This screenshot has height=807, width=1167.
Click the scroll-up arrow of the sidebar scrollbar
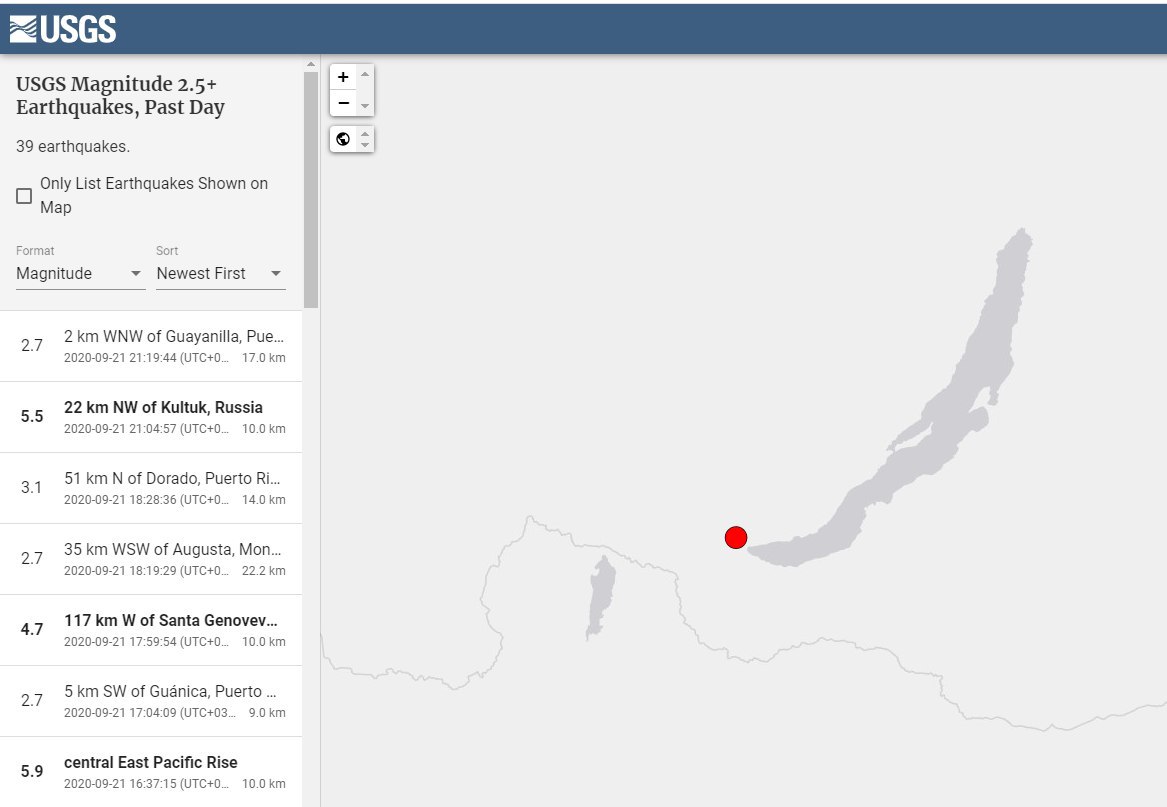(x=311, y=65)
